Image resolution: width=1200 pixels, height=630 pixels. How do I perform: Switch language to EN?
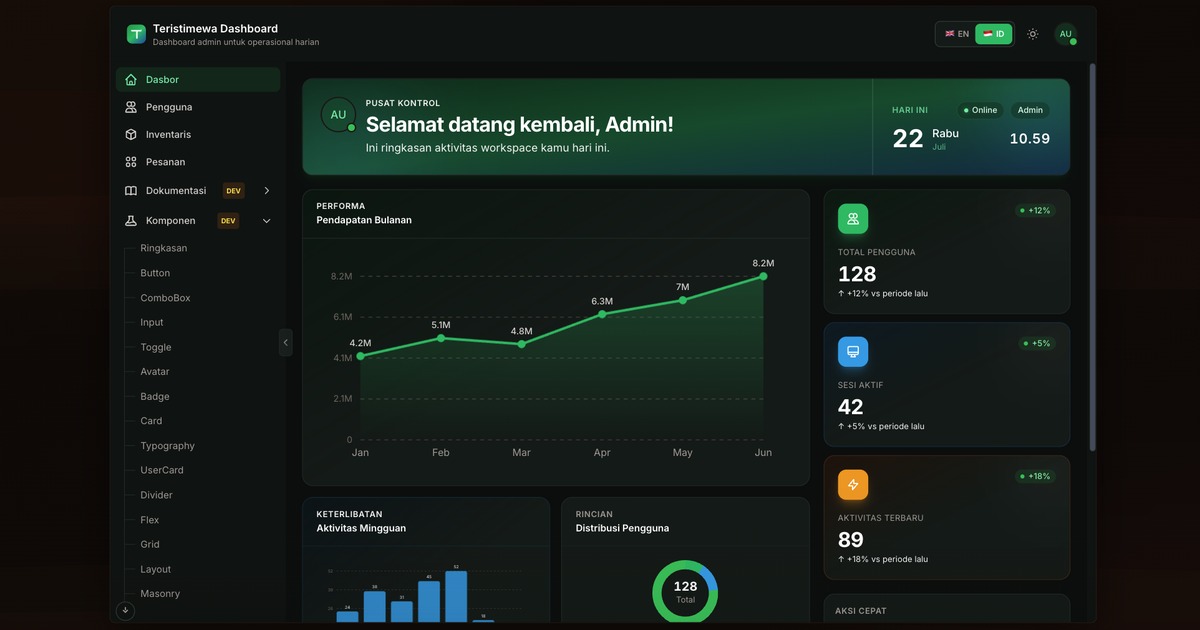coord(957,34)
